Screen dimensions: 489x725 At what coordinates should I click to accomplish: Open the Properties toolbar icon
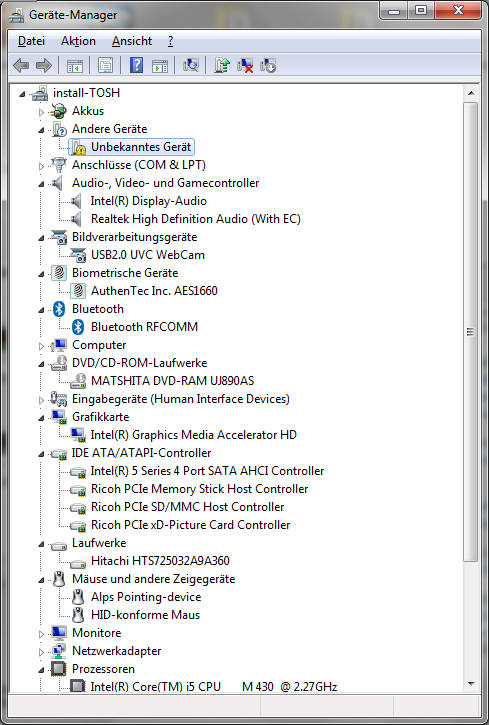pos(105,66)
